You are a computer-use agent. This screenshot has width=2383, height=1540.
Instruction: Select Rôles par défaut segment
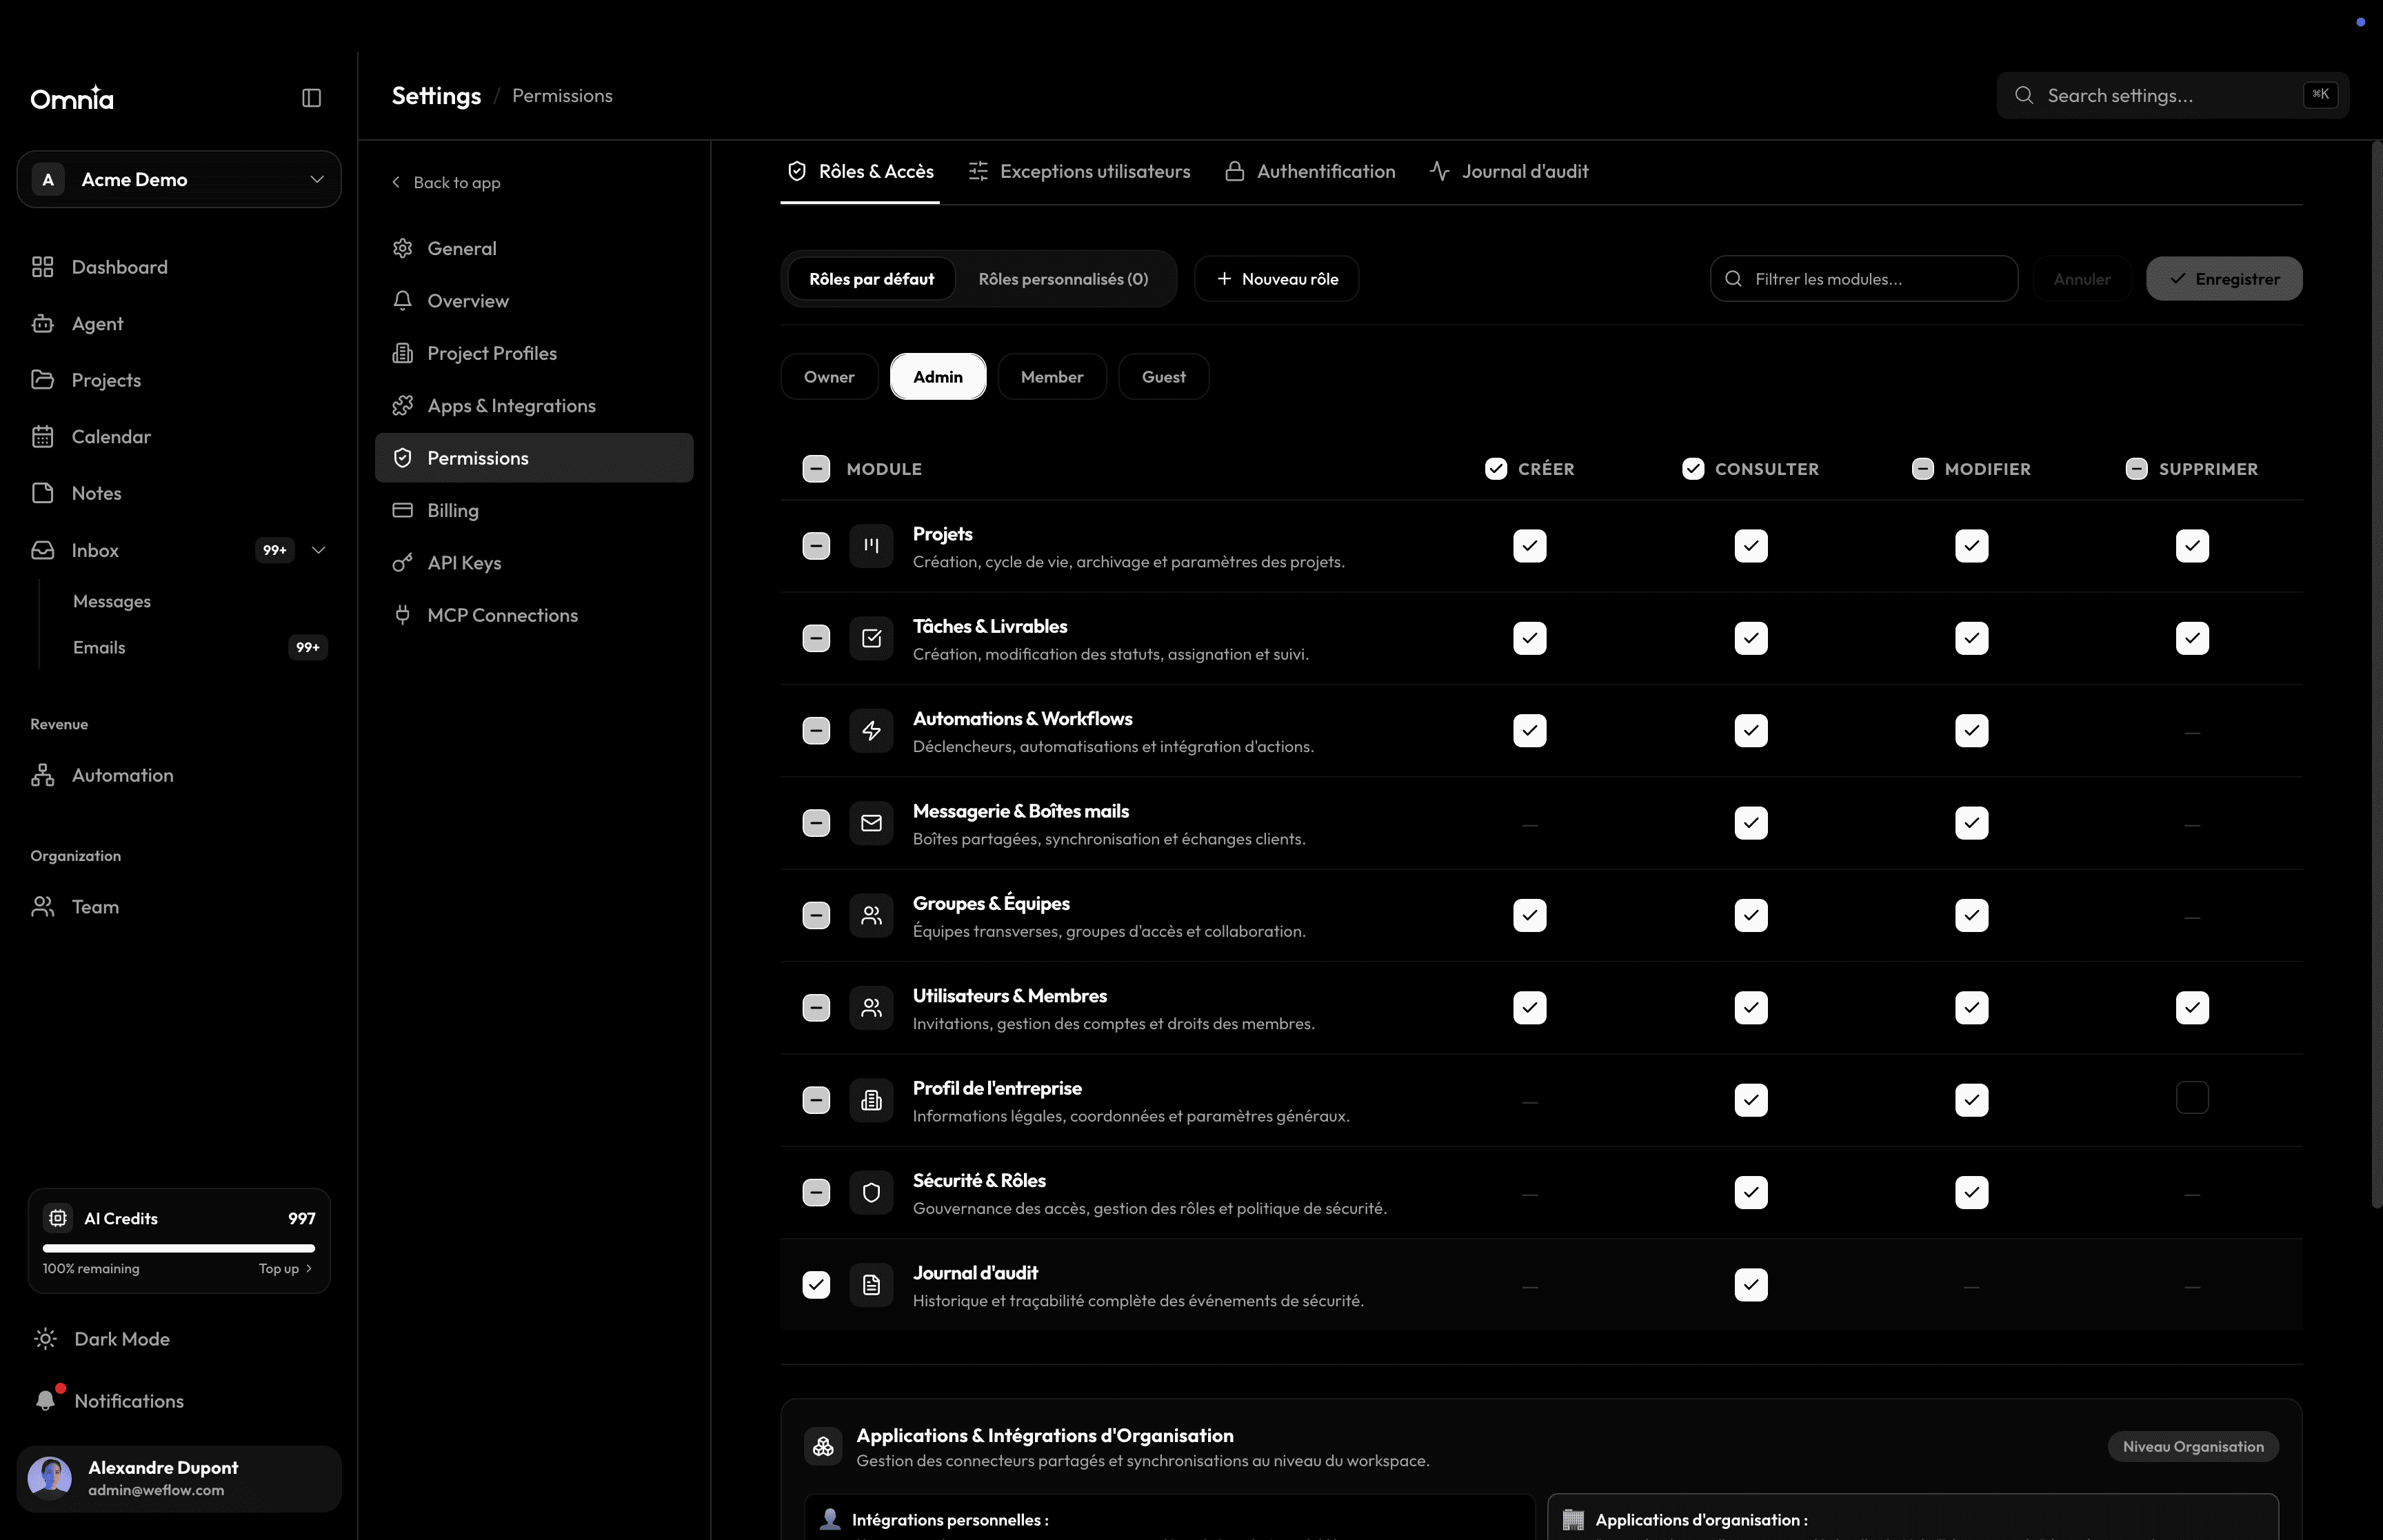coord(871,279)
